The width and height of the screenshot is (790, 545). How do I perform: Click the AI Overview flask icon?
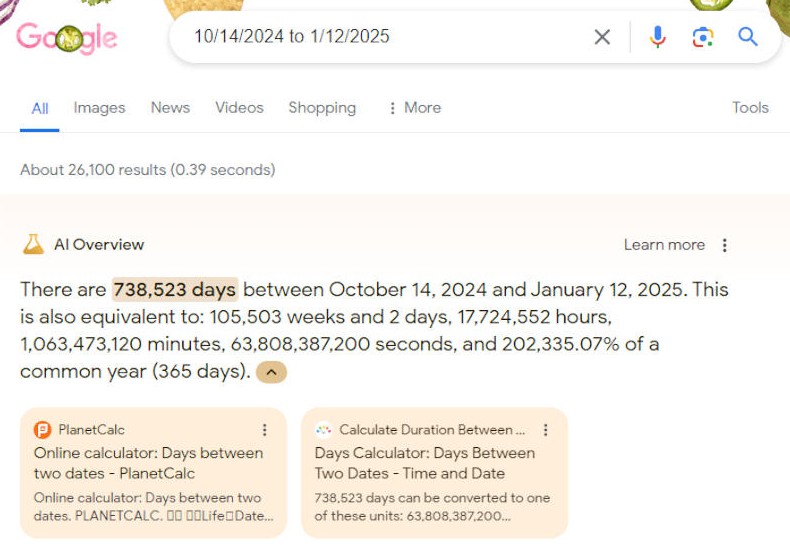click(33, 244)
